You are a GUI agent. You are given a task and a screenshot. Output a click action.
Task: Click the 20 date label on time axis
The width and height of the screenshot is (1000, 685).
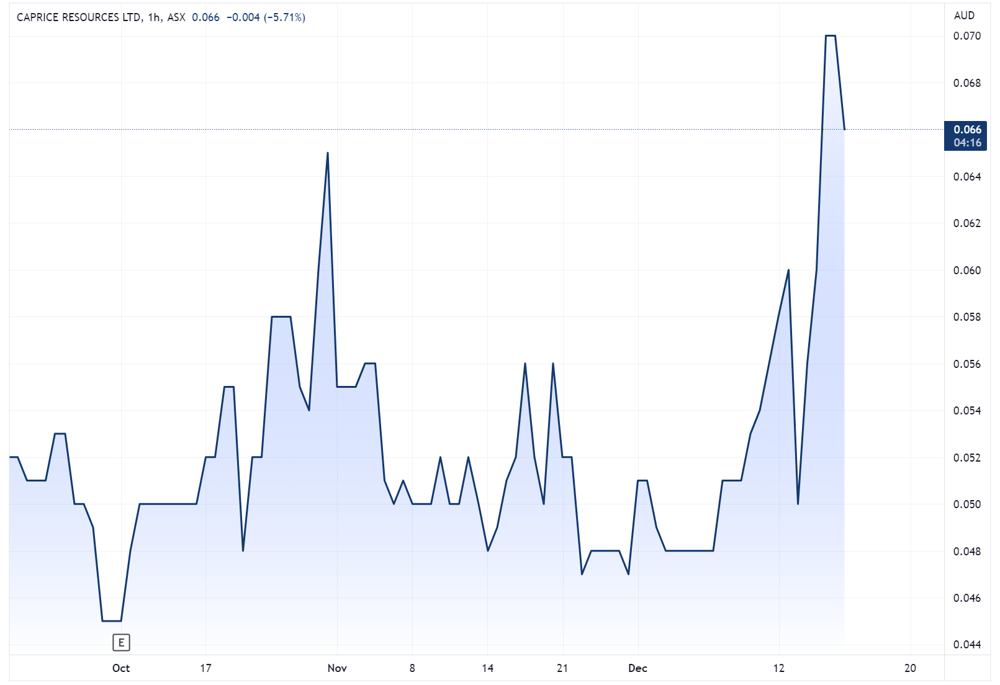[910, 668]
